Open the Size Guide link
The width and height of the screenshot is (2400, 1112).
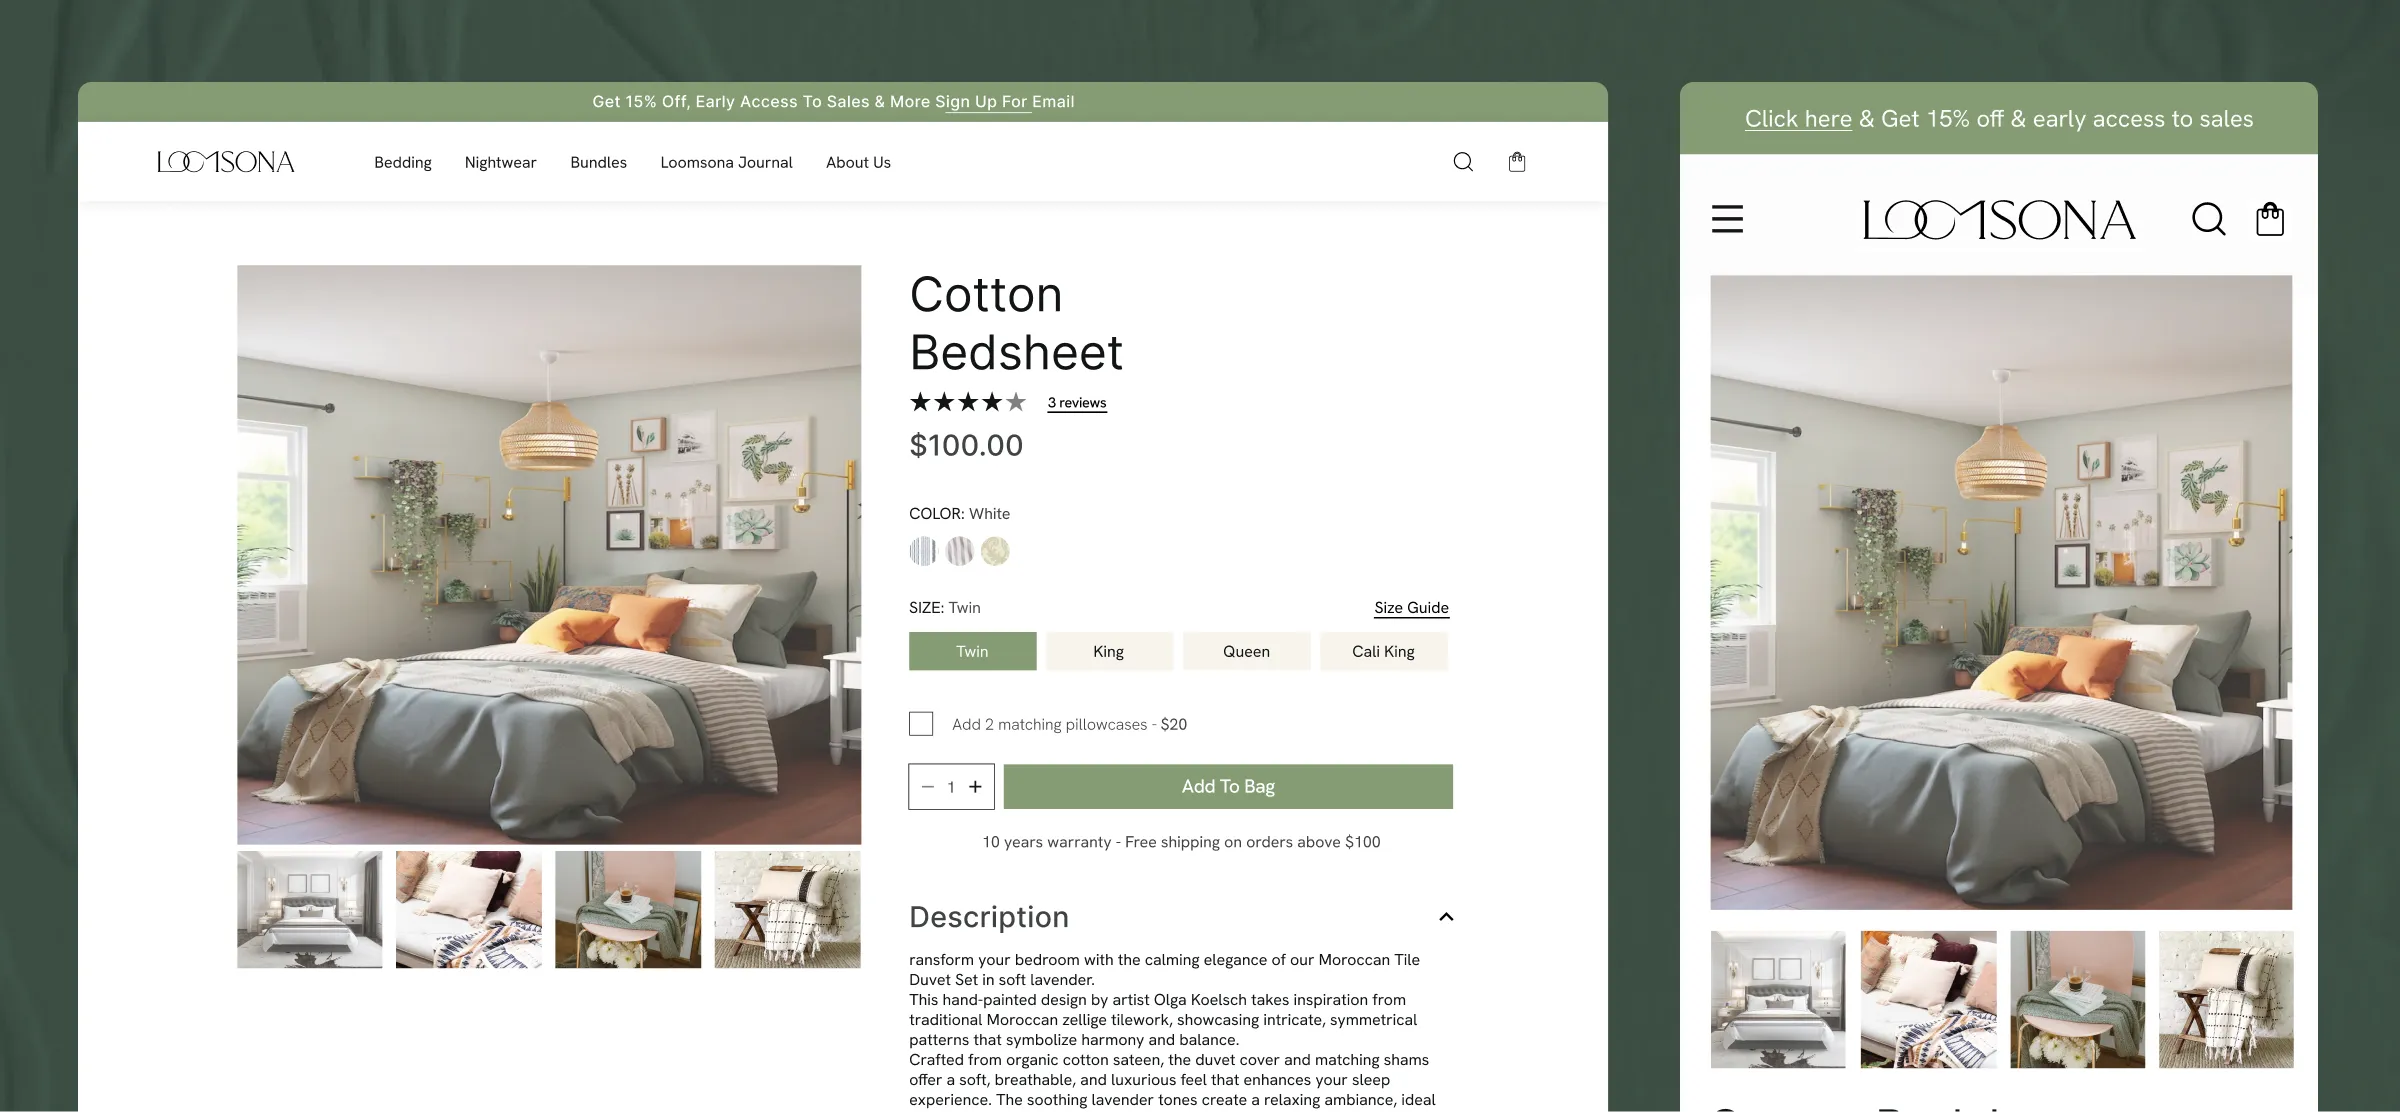point(1411,608)
